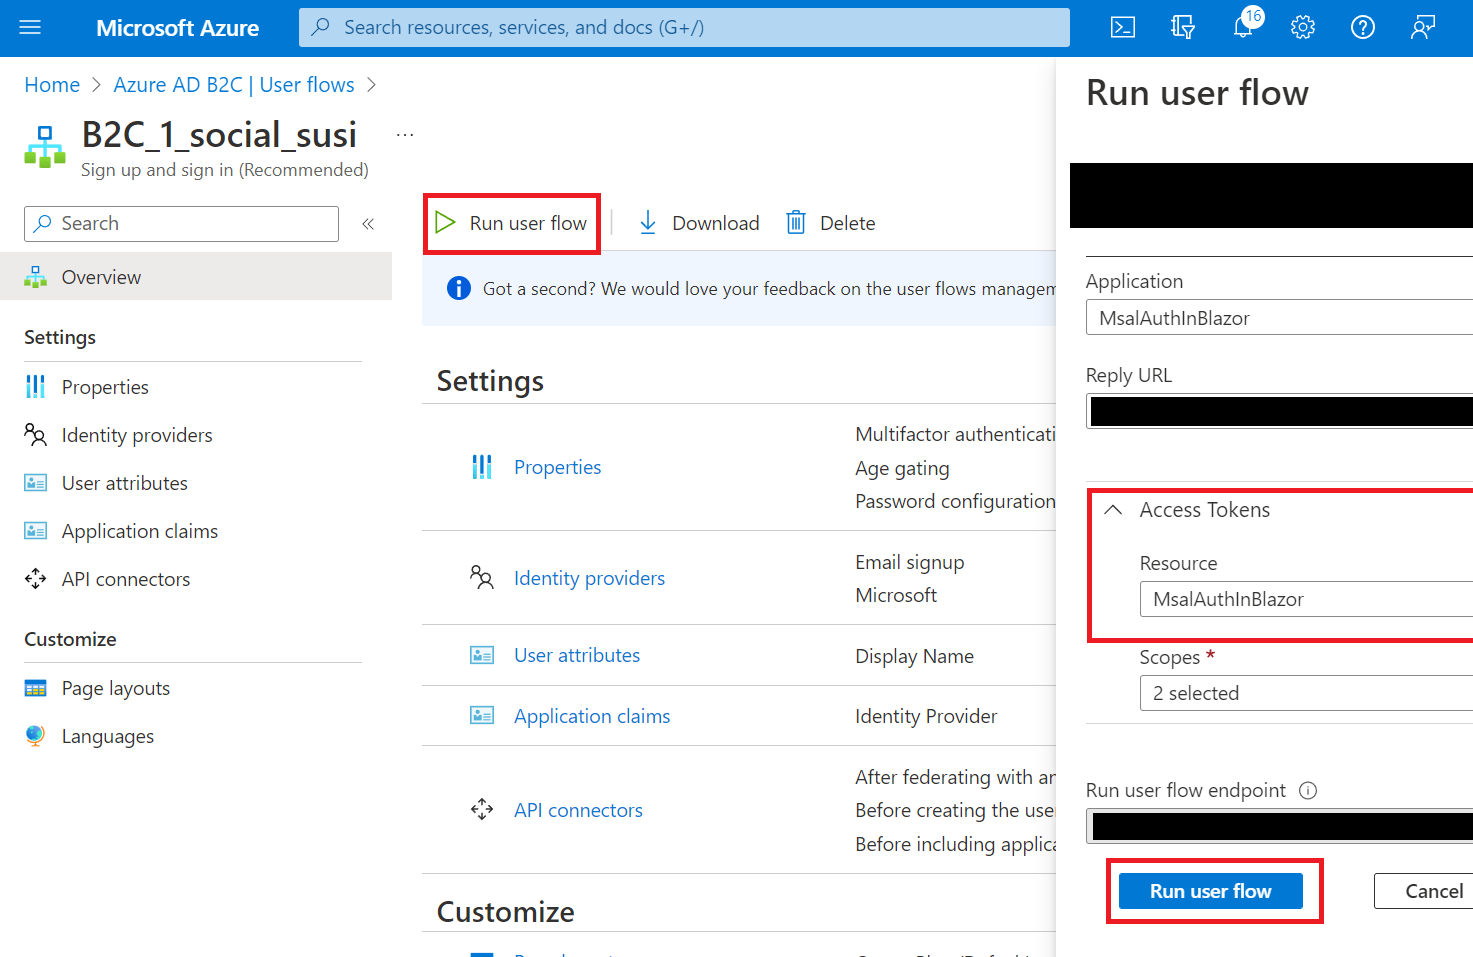
Task: Click the Overview icon in sidebar
Action: point(36,277)
